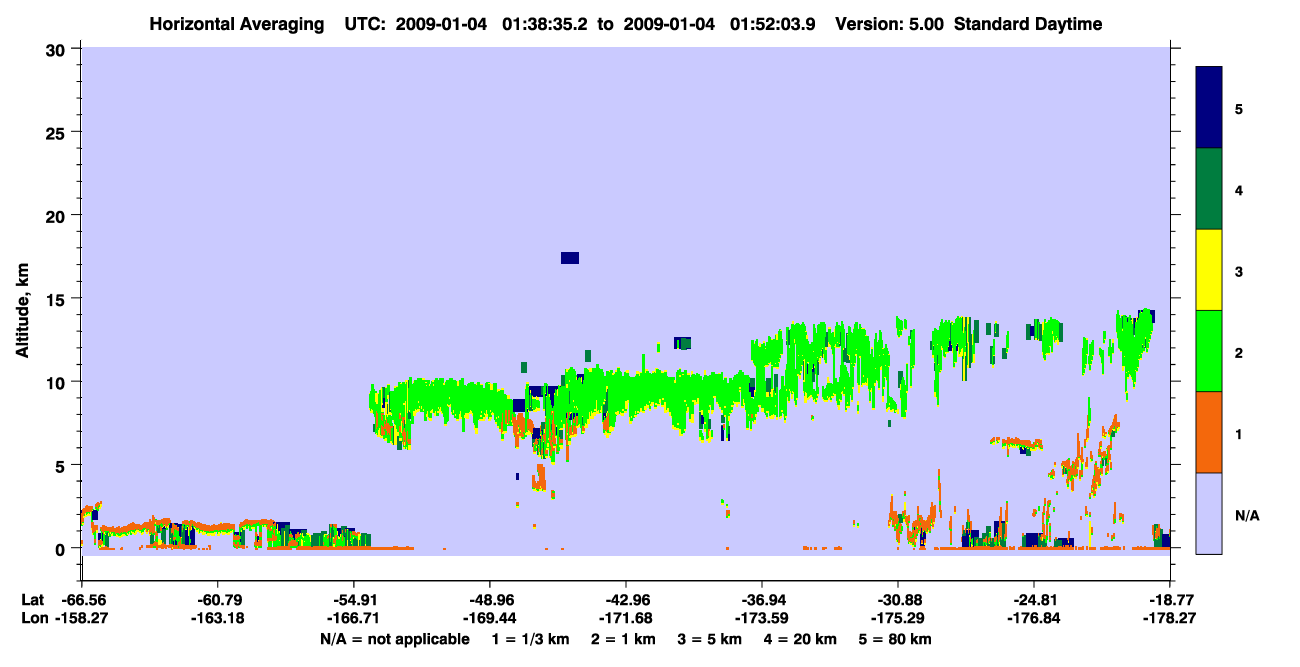Click the colorbar label "N/A"
The height and width of the screenshot is (667, 1300).
pyautogui.click(x=1247, y=515)
